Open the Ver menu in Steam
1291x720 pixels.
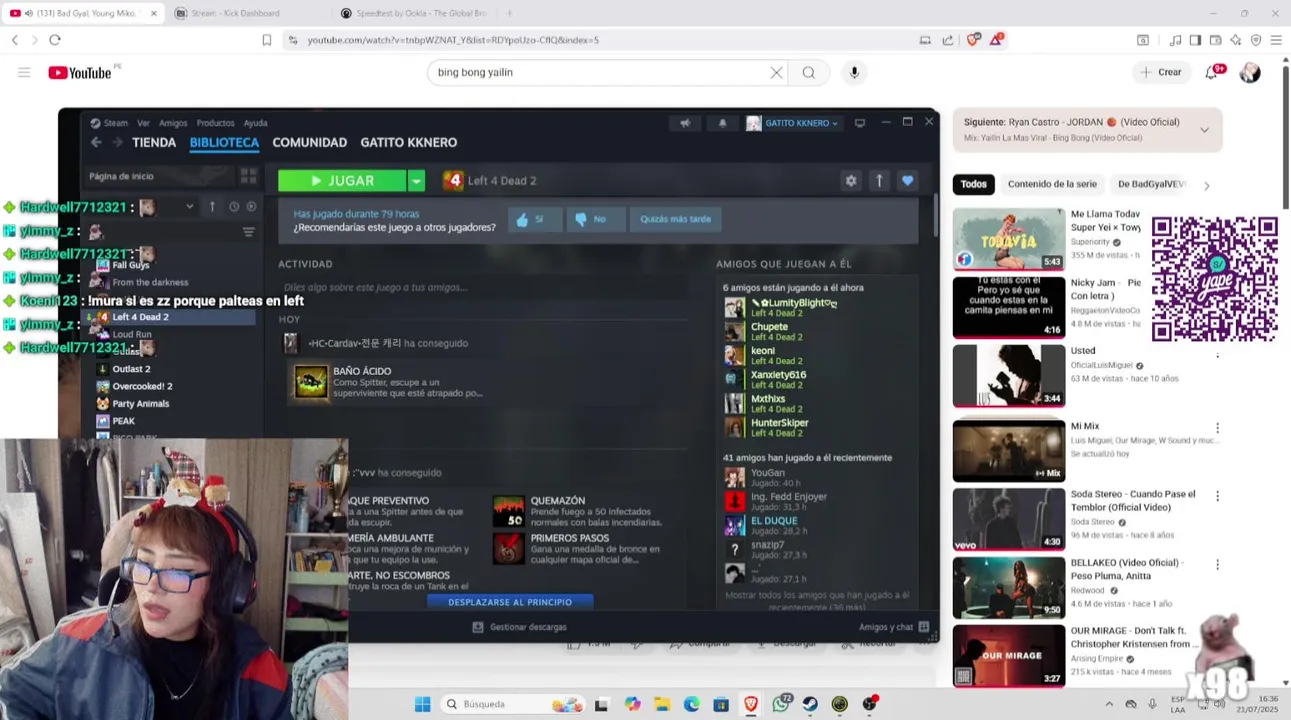pos(143,123)
